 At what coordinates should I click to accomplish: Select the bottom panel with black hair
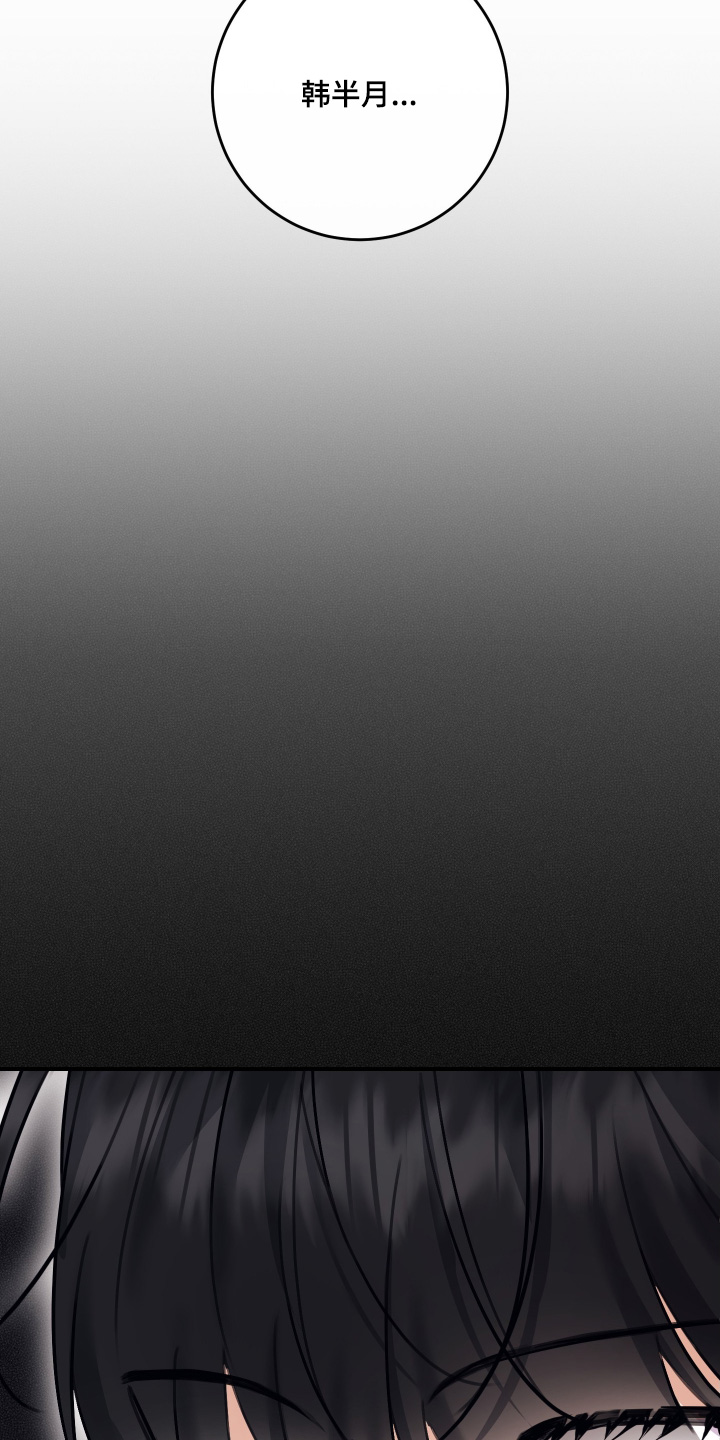360,1250
